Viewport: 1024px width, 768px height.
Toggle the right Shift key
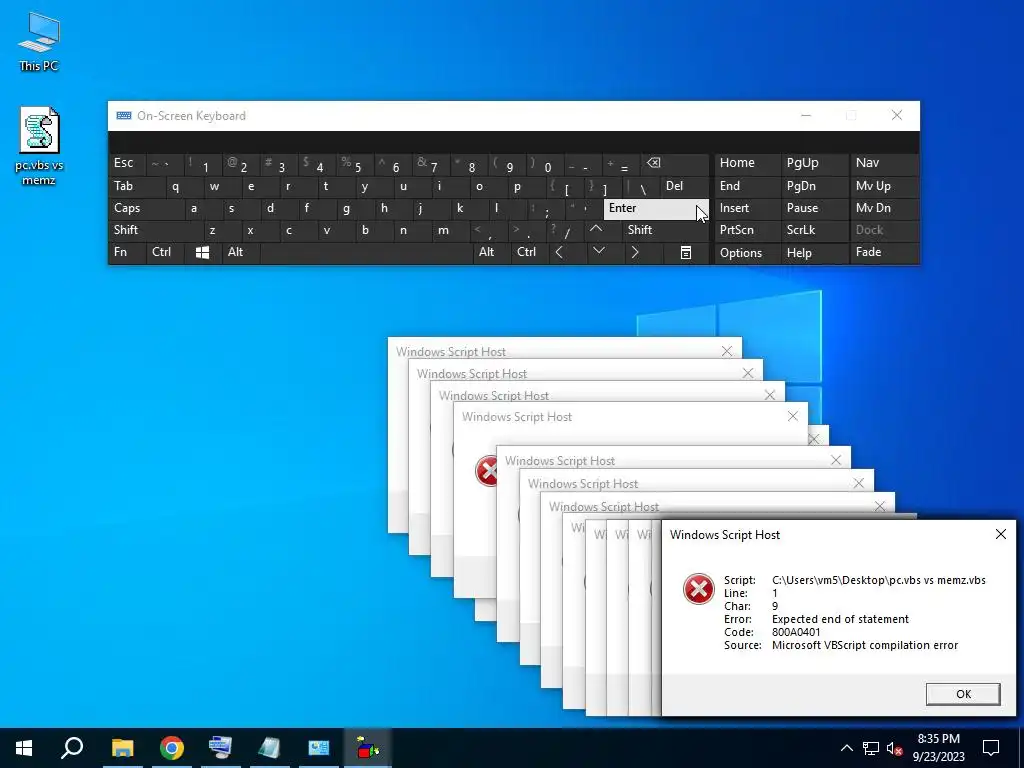665,230
